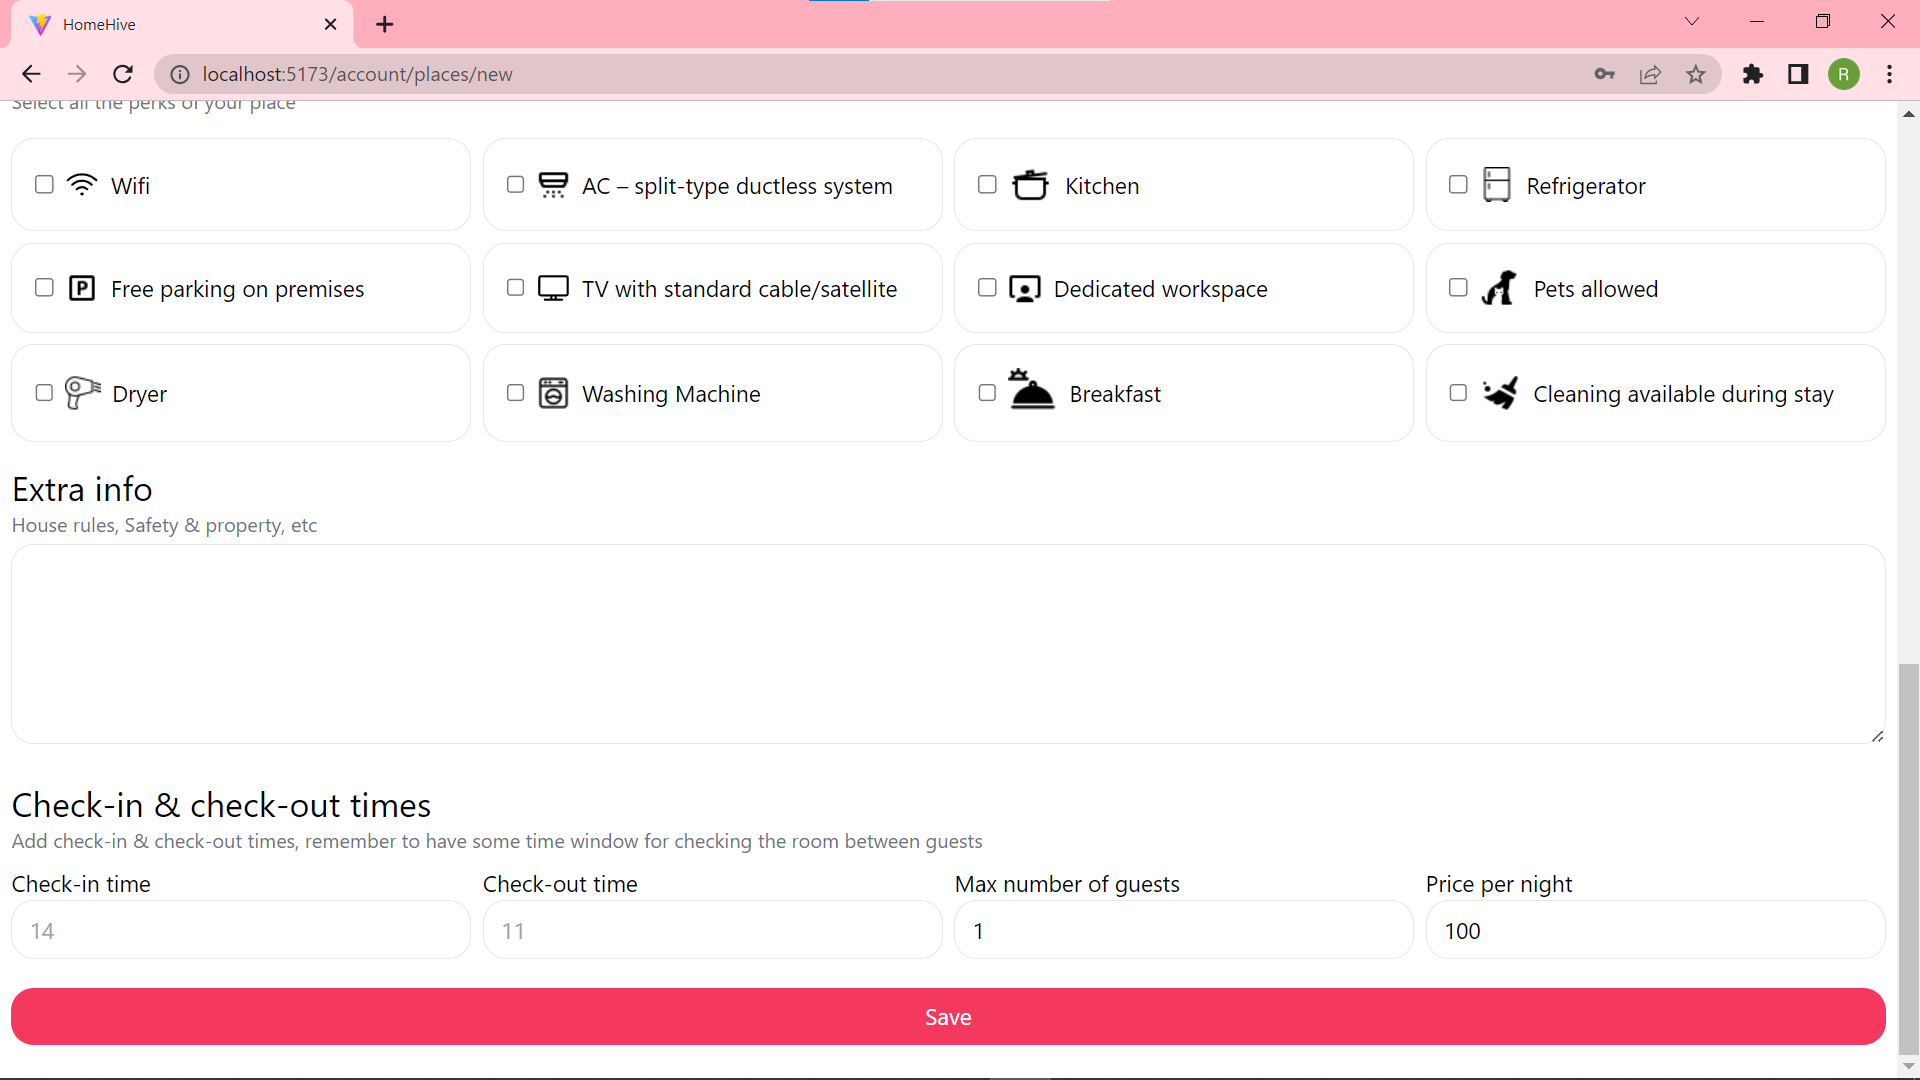Click the Washing Machine icon
This screenshot has height=1080, width=1920.
(553, 393)
